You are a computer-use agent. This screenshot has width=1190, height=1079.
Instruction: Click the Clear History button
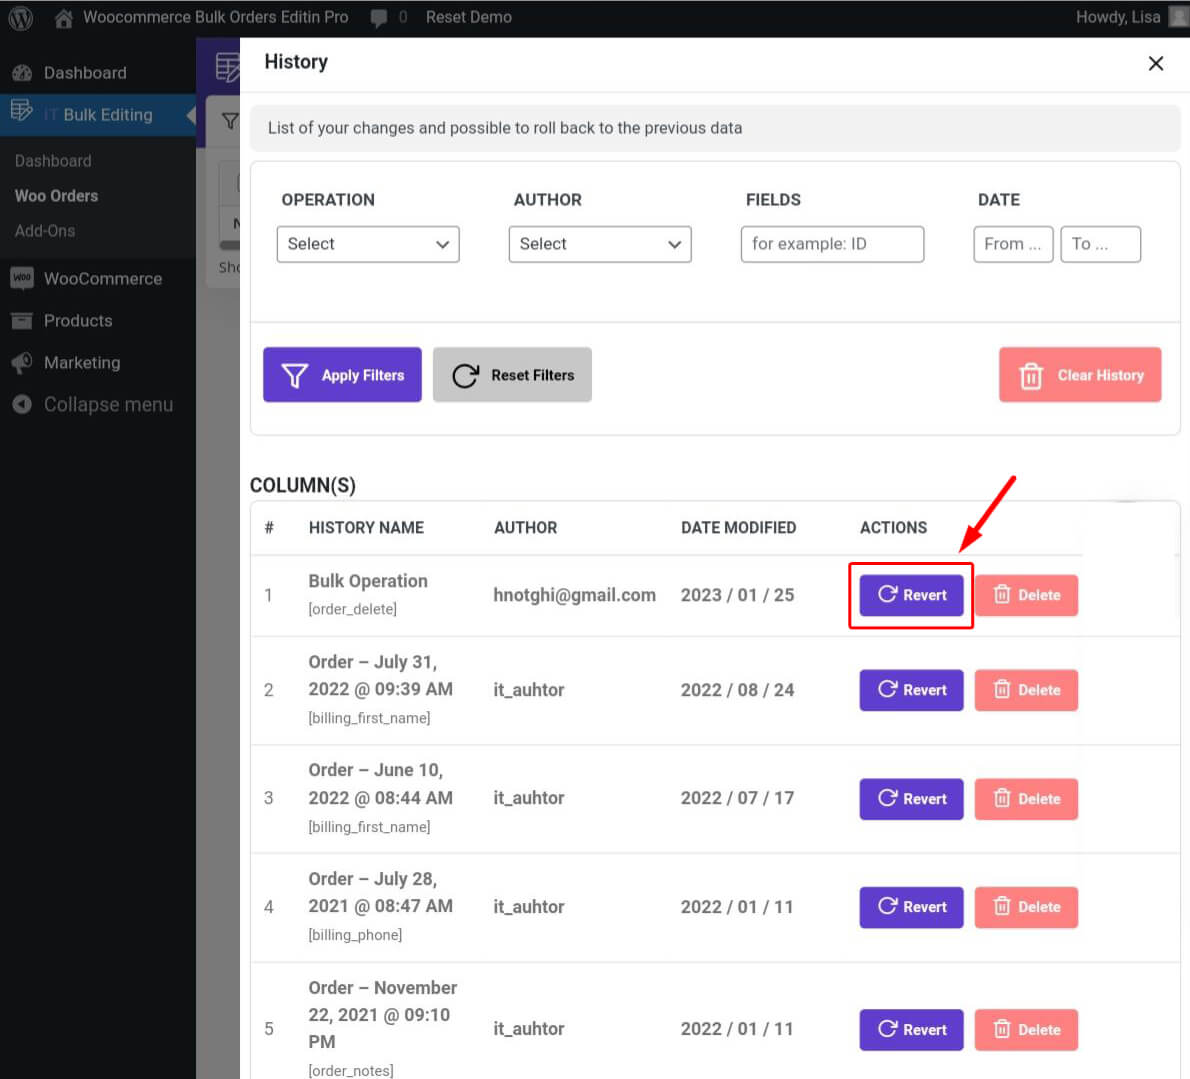tap(1080, 375)
